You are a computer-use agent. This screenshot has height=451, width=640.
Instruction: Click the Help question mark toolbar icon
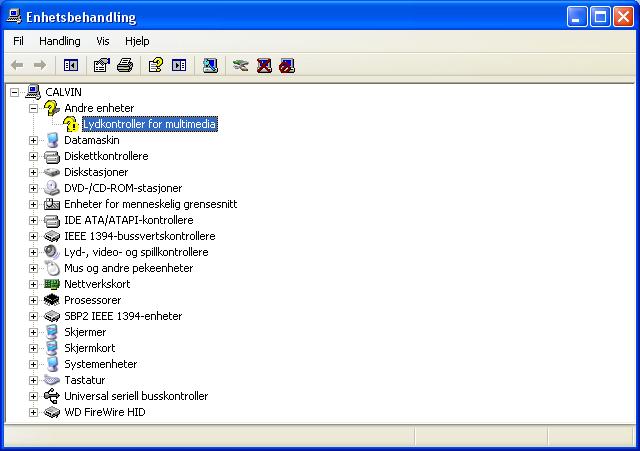(156, 65)
